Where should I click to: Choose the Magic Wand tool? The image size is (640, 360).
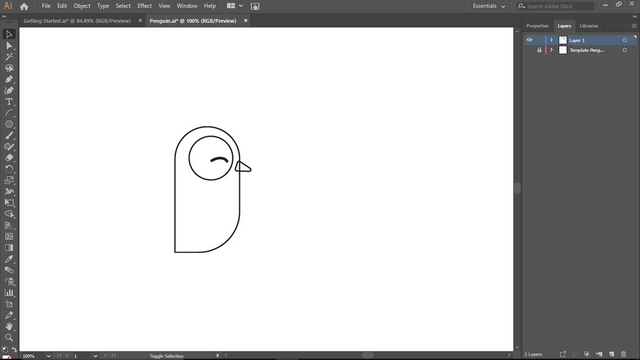[x=9, y=57]
